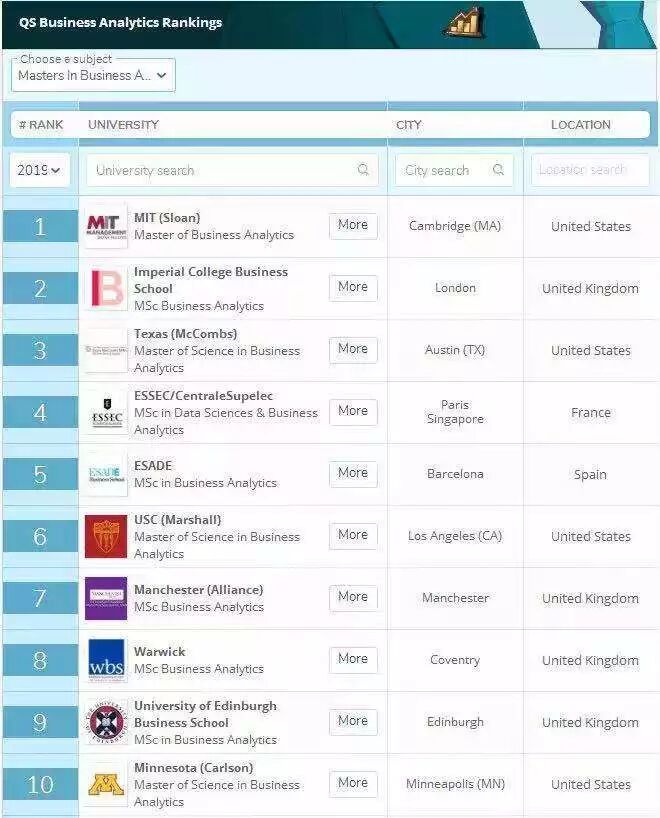This screenshot has width=660, height=818.
Task: Click the ESADE Business School logo
Action: click(106, 474)
